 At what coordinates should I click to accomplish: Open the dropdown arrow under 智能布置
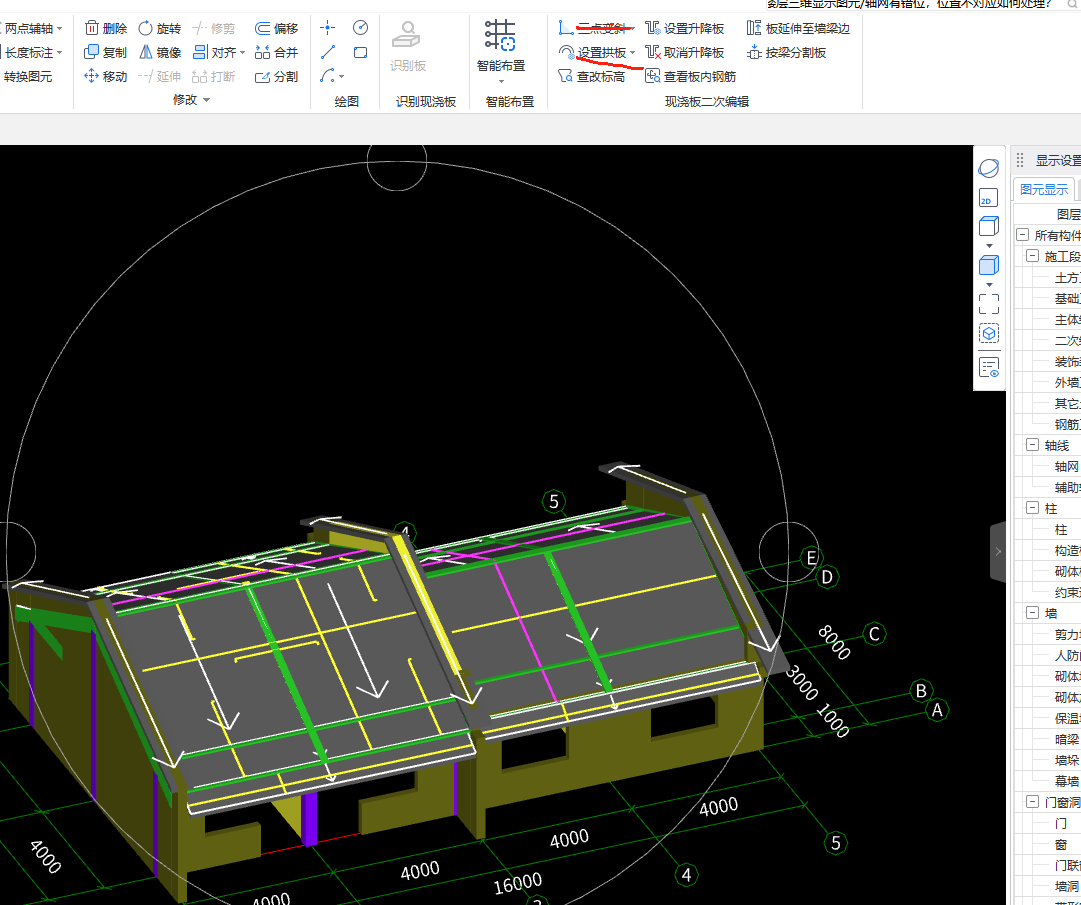[x=501, y=82]
